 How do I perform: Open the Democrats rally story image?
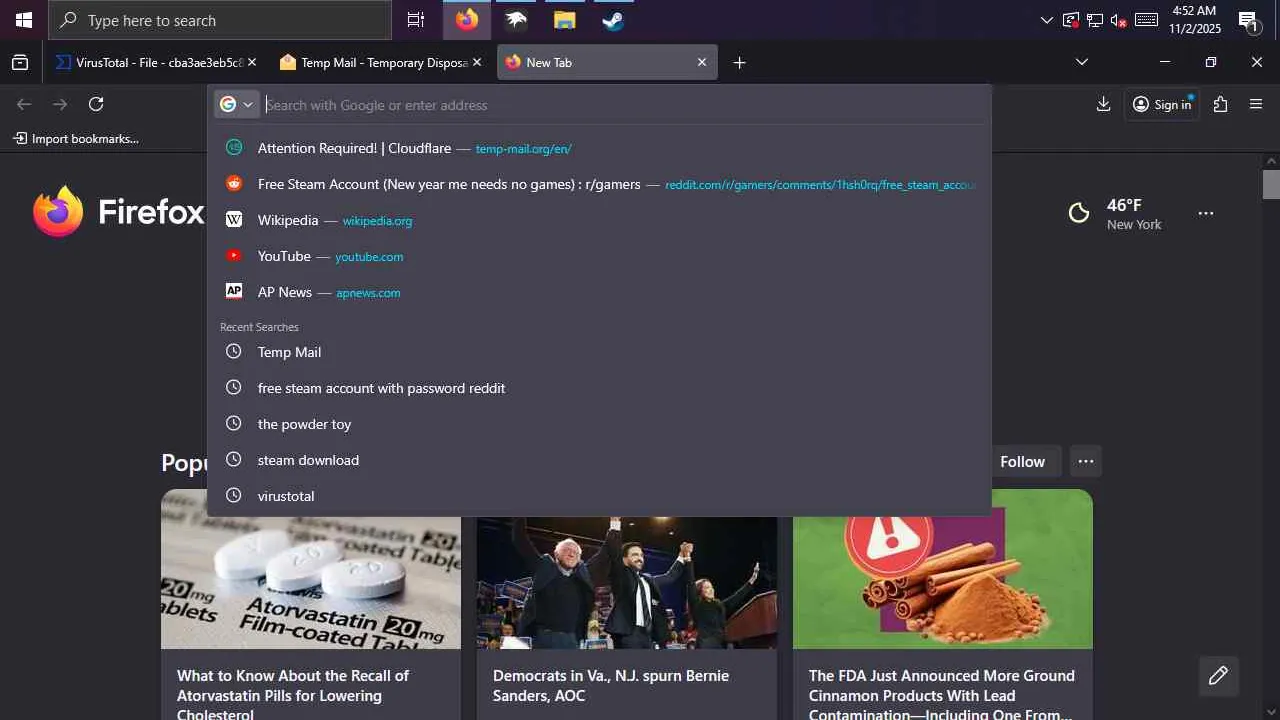click(x=627, y=583)
